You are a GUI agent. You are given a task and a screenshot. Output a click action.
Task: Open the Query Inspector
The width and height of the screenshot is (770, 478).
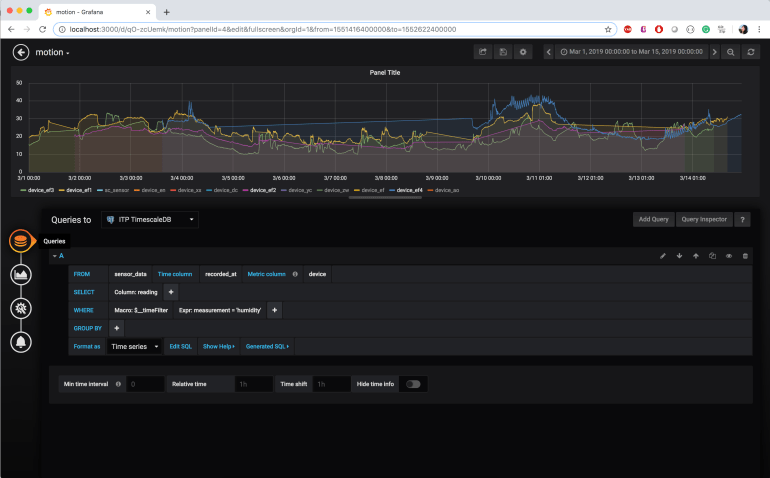703,219
